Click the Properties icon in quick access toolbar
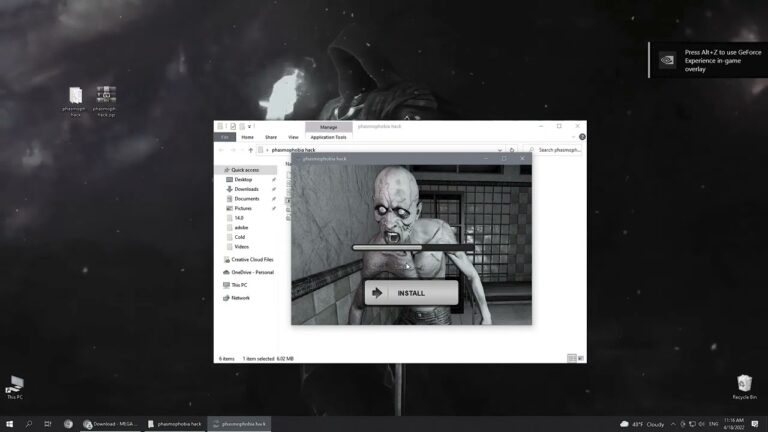Viewport: 768px width, 432px height. click(233, 126)
